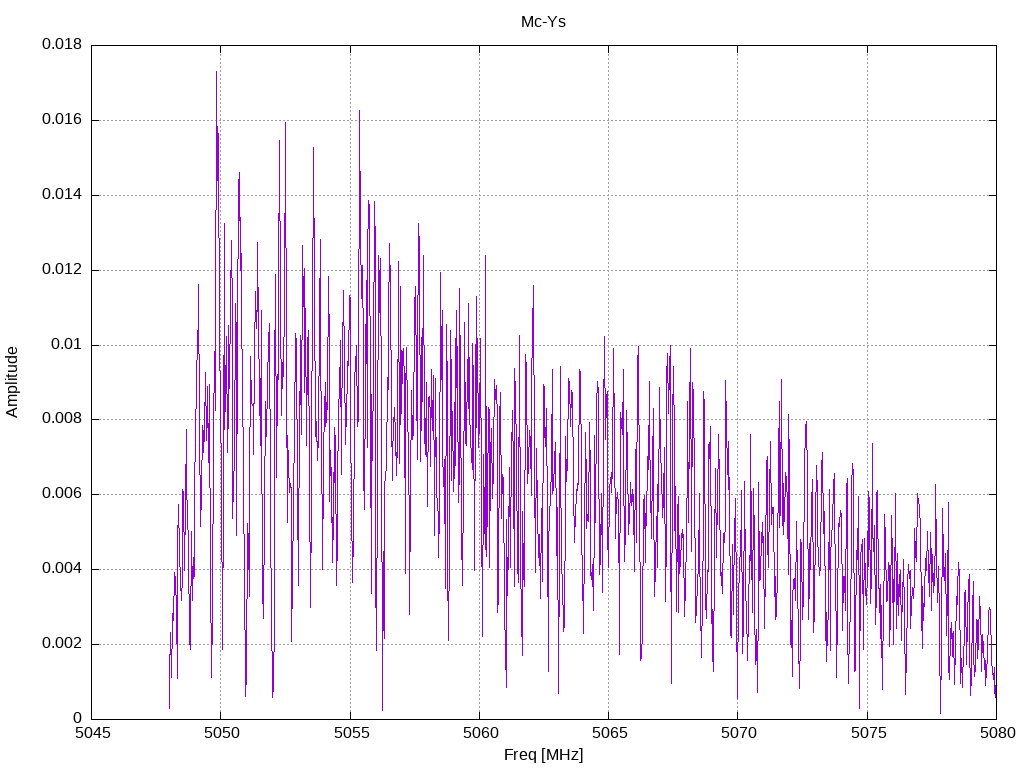
Task: Click x-axis tick label 5050
Action: pyautogui.click(x=221, y=733)
